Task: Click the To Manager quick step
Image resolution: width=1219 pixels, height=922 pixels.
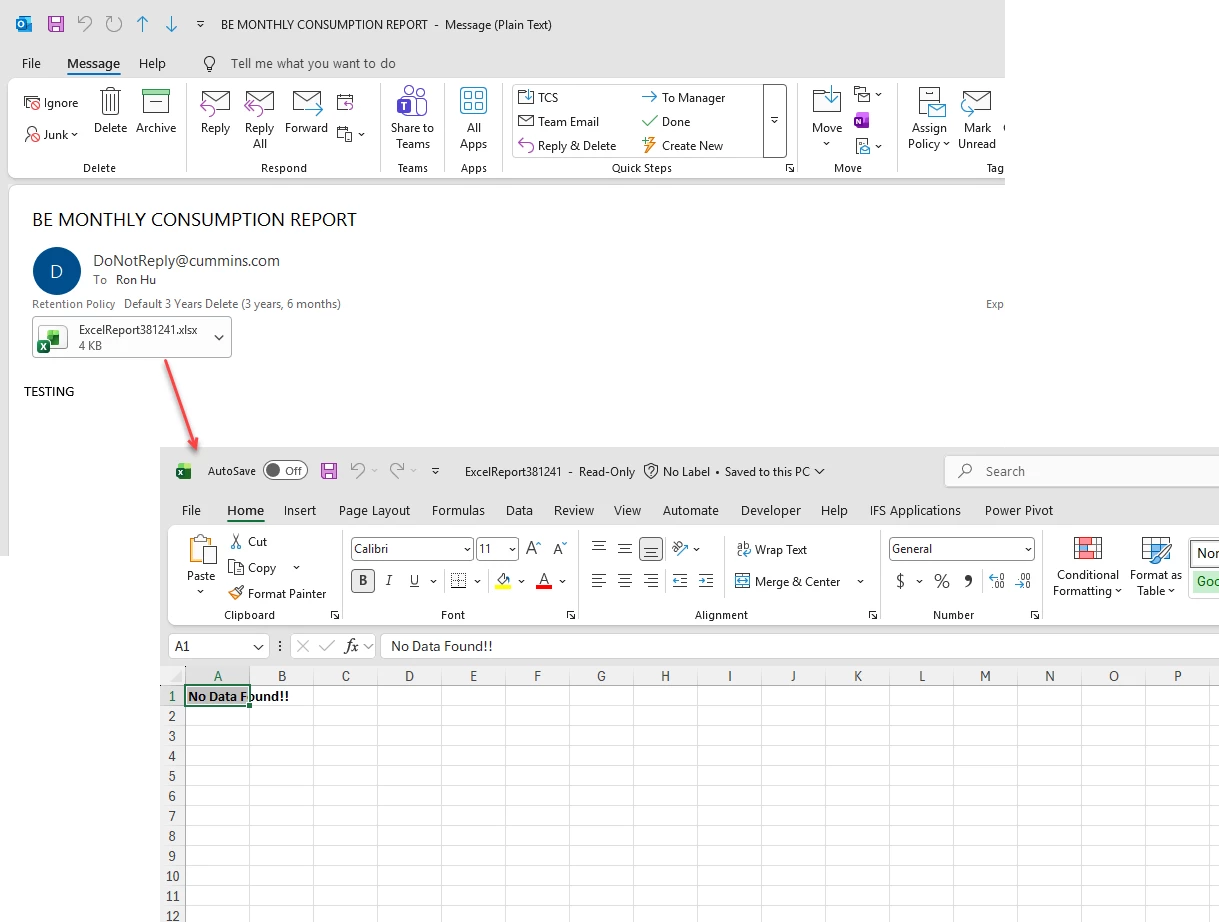Action: pyautogui.click(x=683, y=97)
